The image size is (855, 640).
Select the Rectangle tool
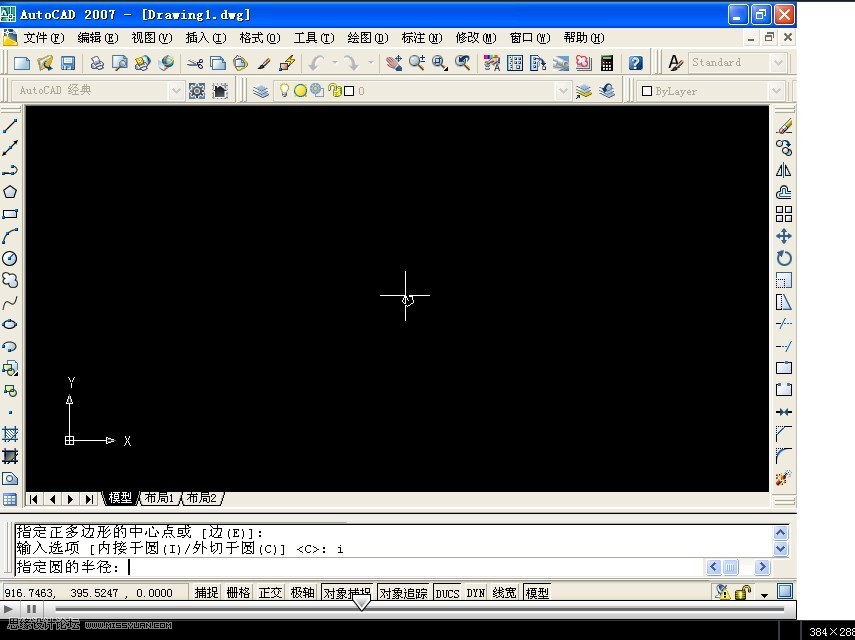(x=12, y=212)
